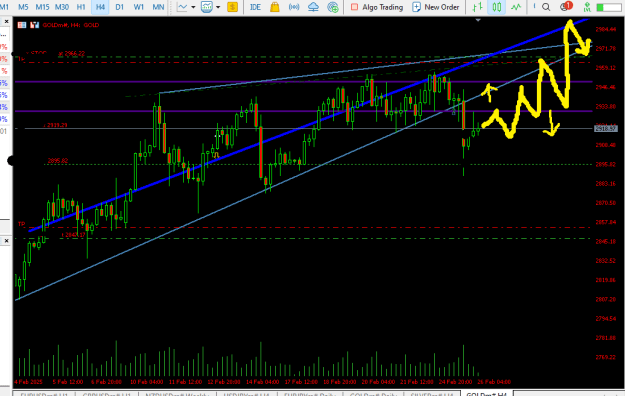625x396 pixels.
Task: Switch chart to H1 timeframe
Action: click(x=81, y=7)
